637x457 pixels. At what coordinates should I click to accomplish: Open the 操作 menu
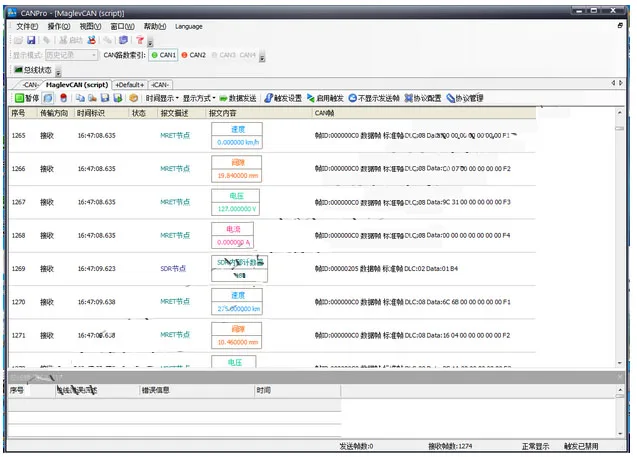pos(59,26)
